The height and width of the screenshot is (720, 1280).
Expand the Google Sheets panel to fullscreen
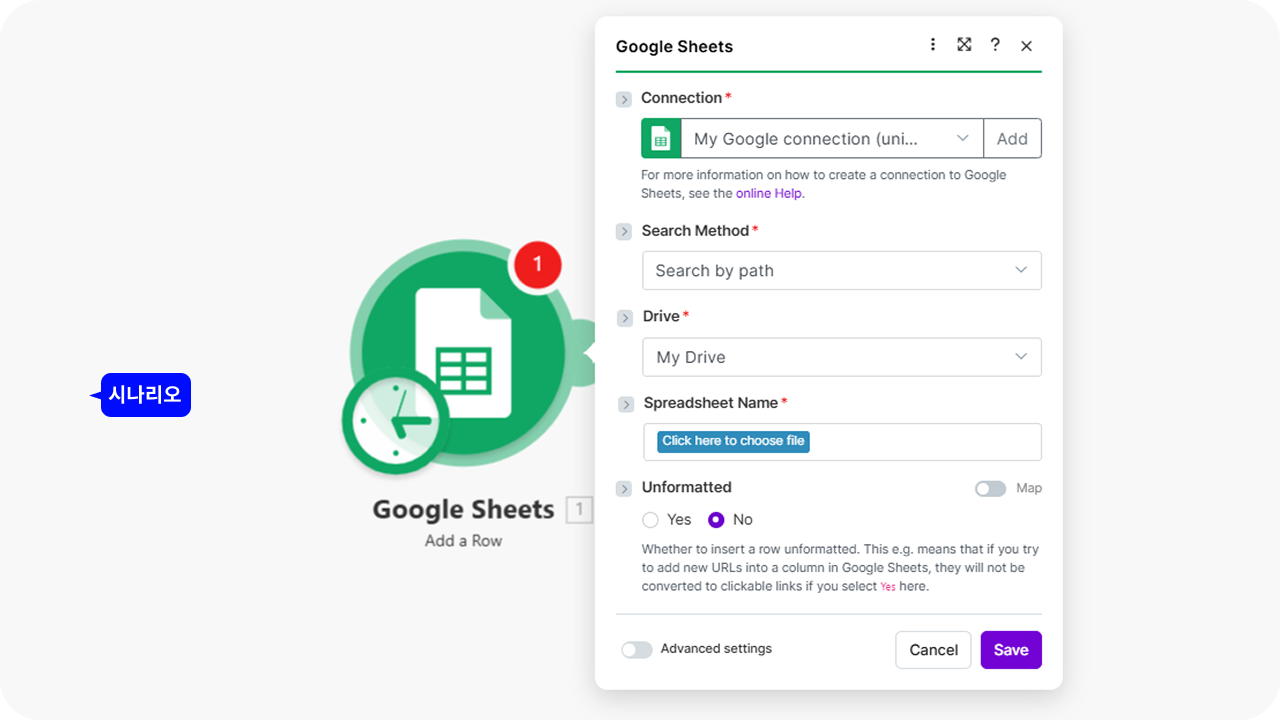tap(964, 45)
